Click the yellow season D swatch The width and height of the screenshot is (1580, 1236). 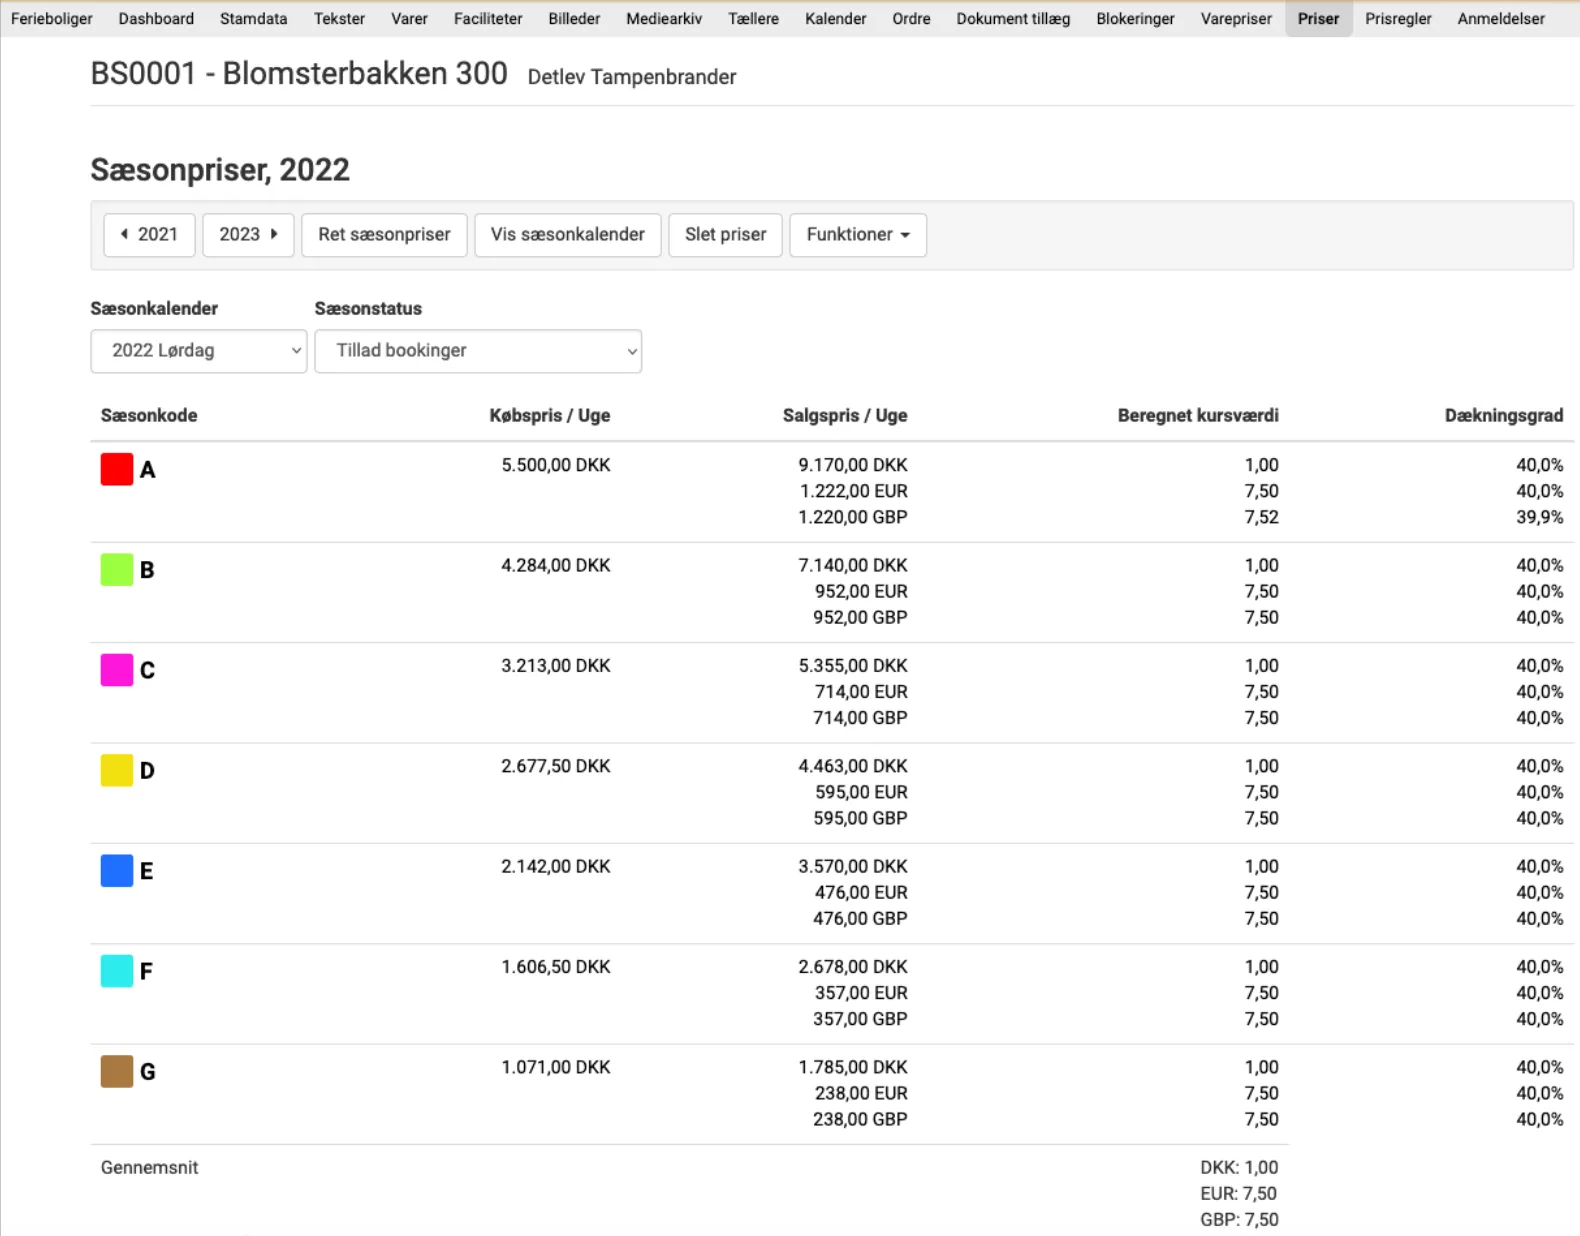point(117,770)
